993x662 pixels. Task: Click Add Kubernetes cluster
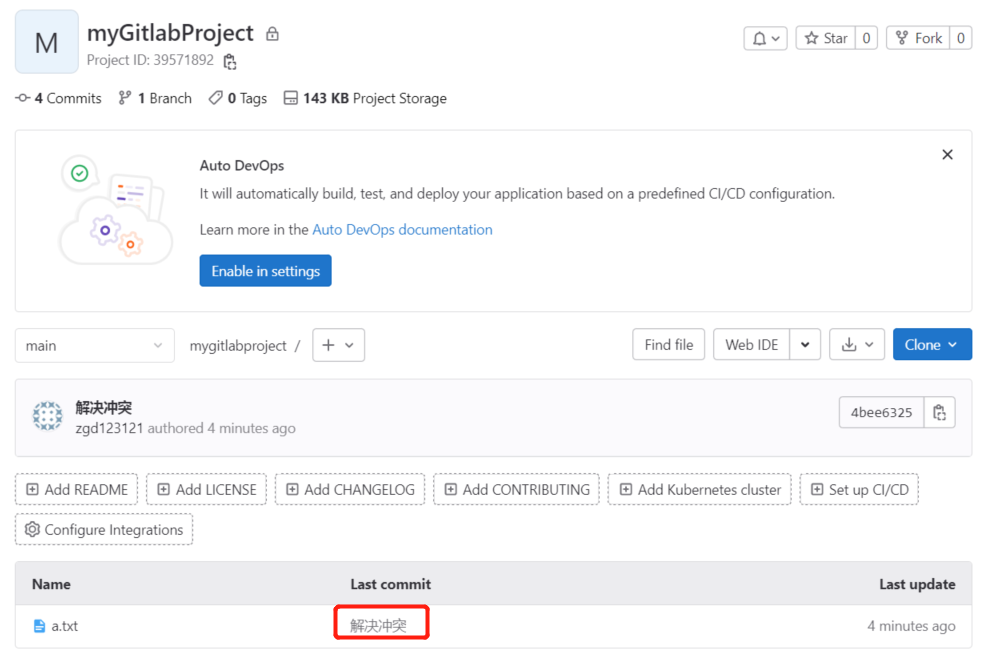(x=700, y=490)
